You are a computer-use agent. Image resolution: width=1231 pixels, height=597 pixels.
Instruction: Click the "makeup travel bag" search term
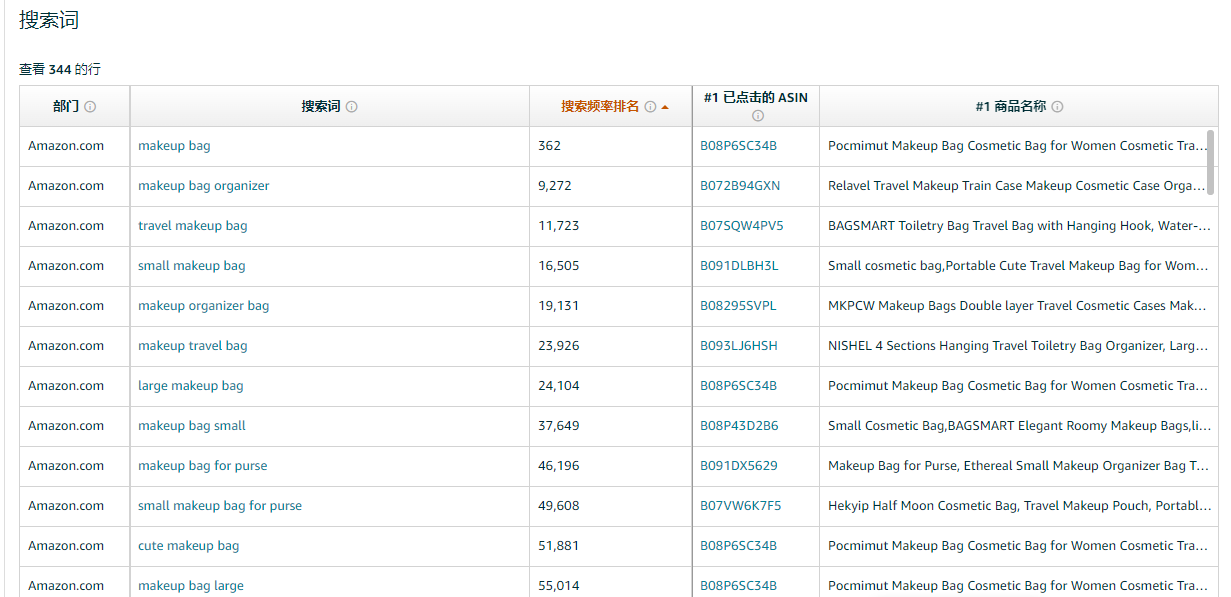(x=192, y=346)
